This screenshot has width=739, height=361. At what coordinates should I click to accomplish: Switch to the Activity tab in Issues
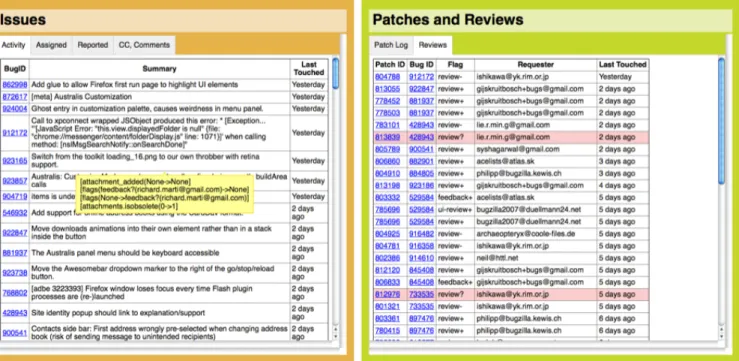coord(13,45)
